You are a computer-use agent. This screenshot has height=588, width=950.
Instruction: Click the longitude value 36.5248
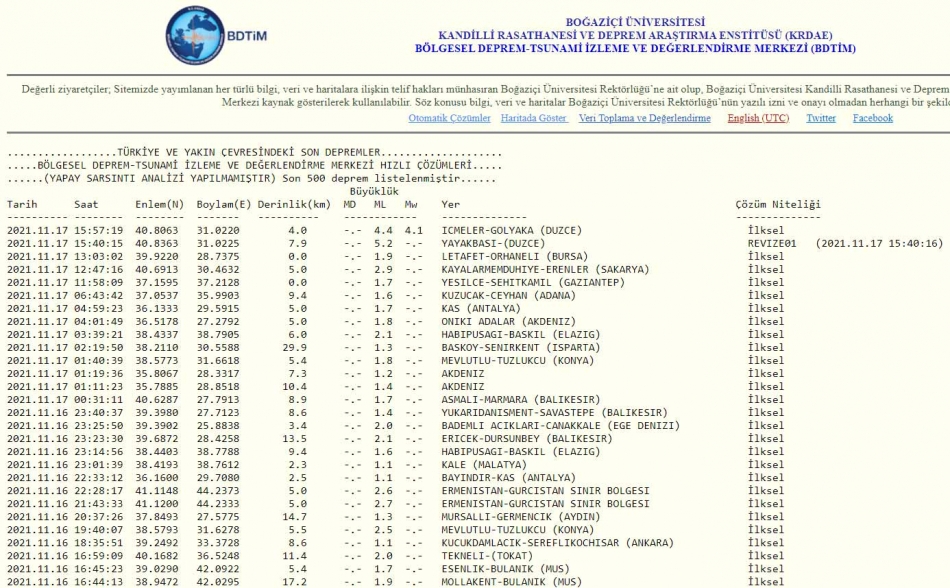tap(218, 556)
